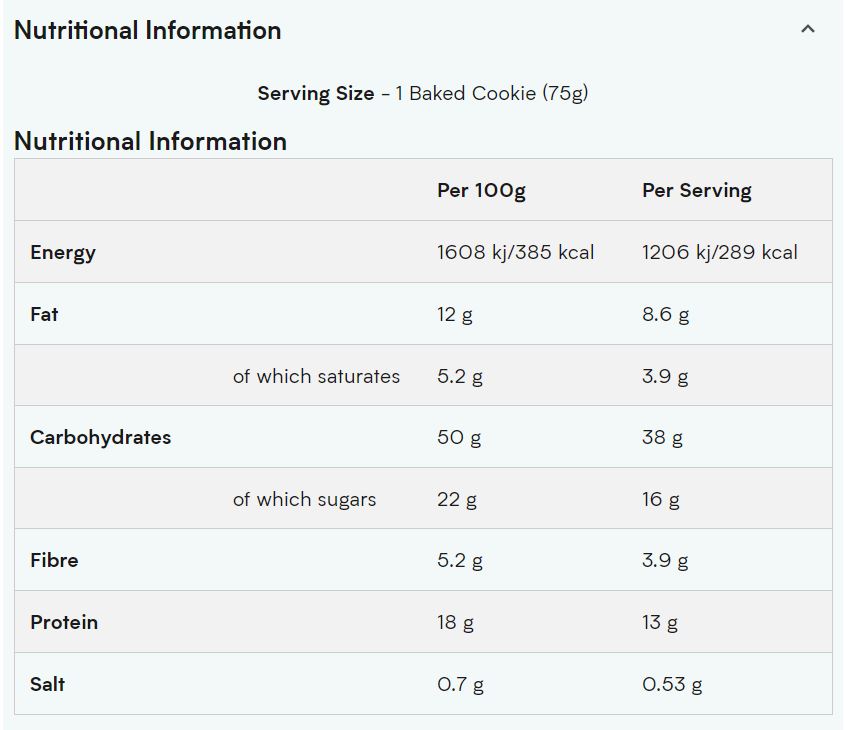Image resolution: width=845 pixels, height=730 pixels.
Task: Click the 'of which sugars' label
Action: [x=304, y=499]
